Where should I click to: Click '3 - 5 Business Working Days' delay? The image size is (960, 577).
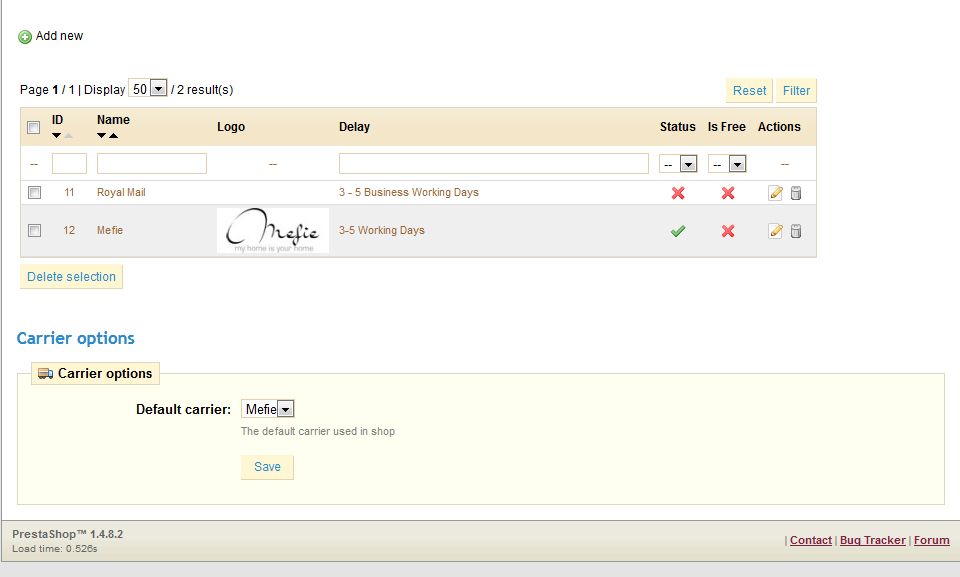point(408,192)
